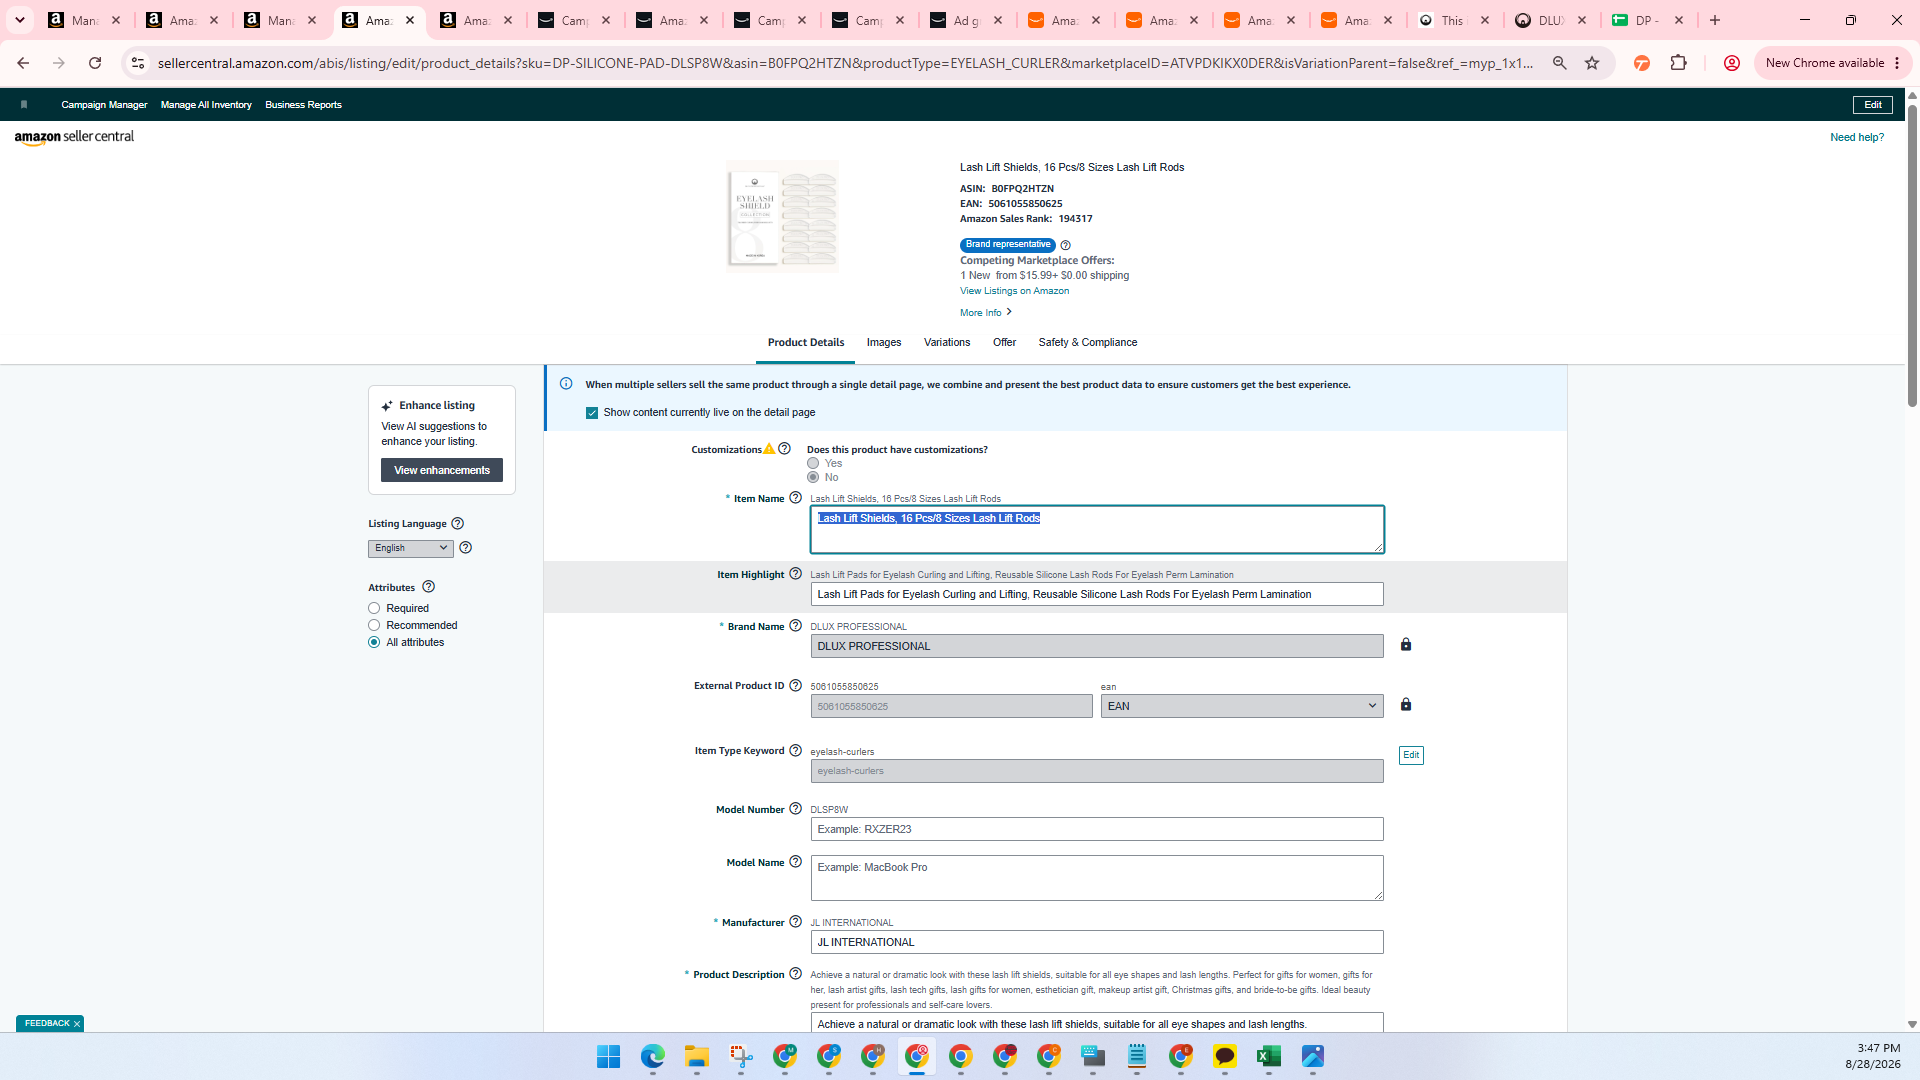This screenshot has height=1080, width=1920.
Task: Expand More Info under product summary
Action: pos(985,313)
